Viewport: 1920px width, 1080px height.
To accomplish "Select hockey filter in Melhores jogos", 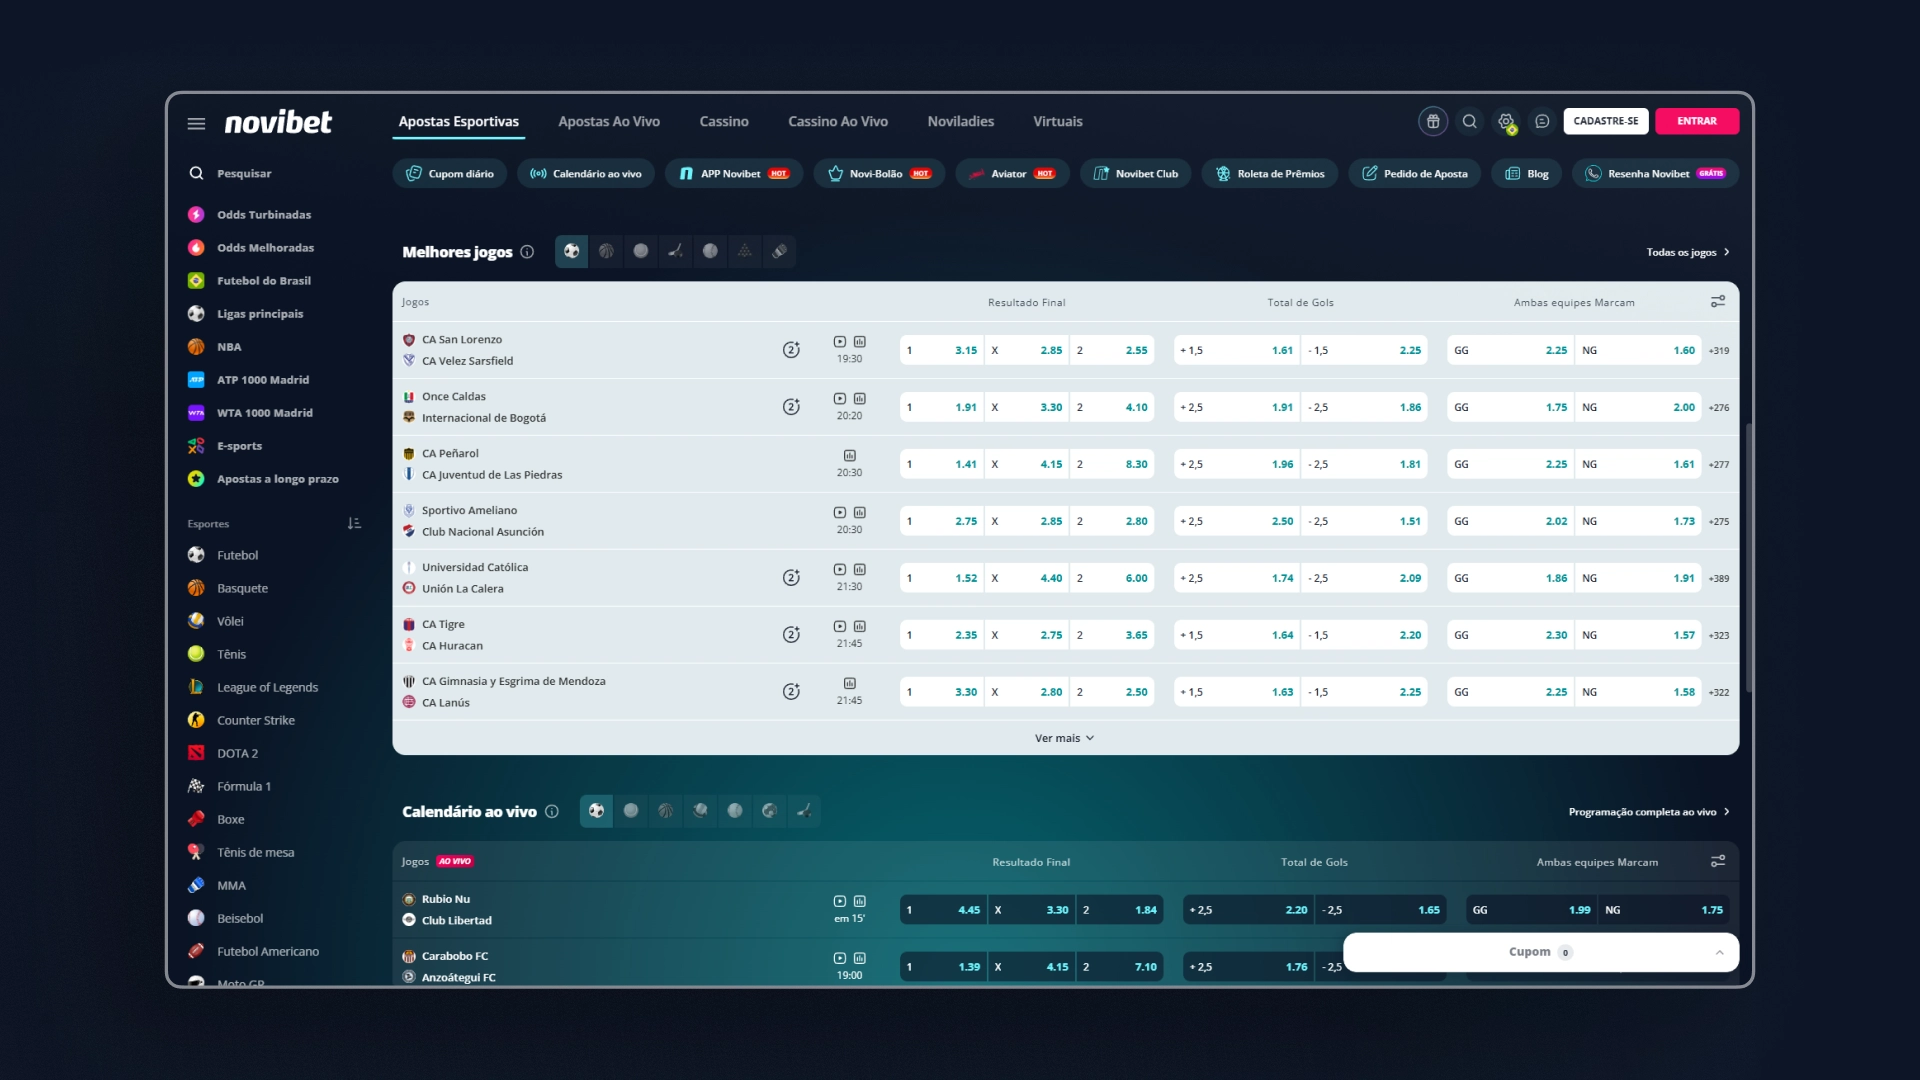I will (675, 251).
